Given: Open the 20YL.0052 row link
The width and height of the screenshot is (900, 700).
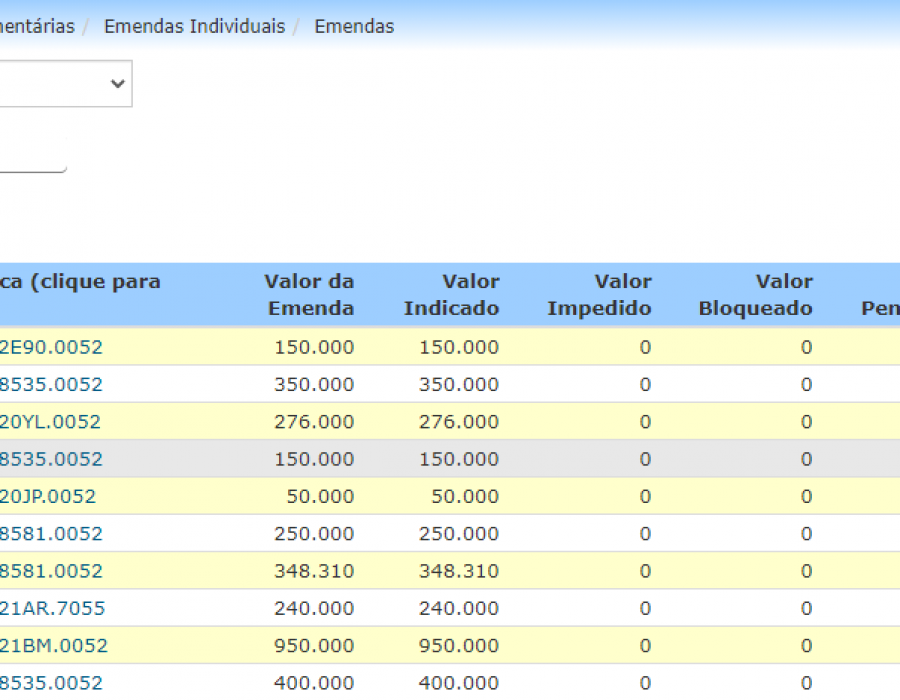Looking at the screenshot, I should click(x=51, y=422).
